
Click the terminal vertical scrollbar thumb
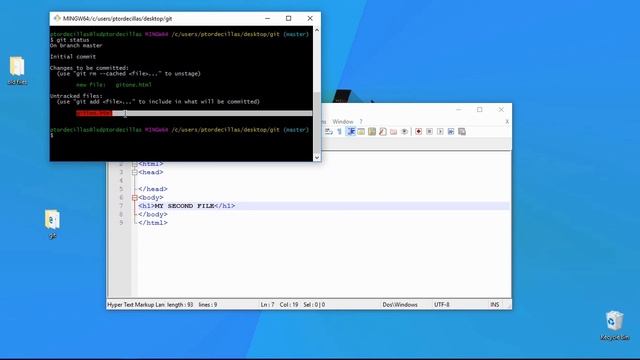[317, 122]
